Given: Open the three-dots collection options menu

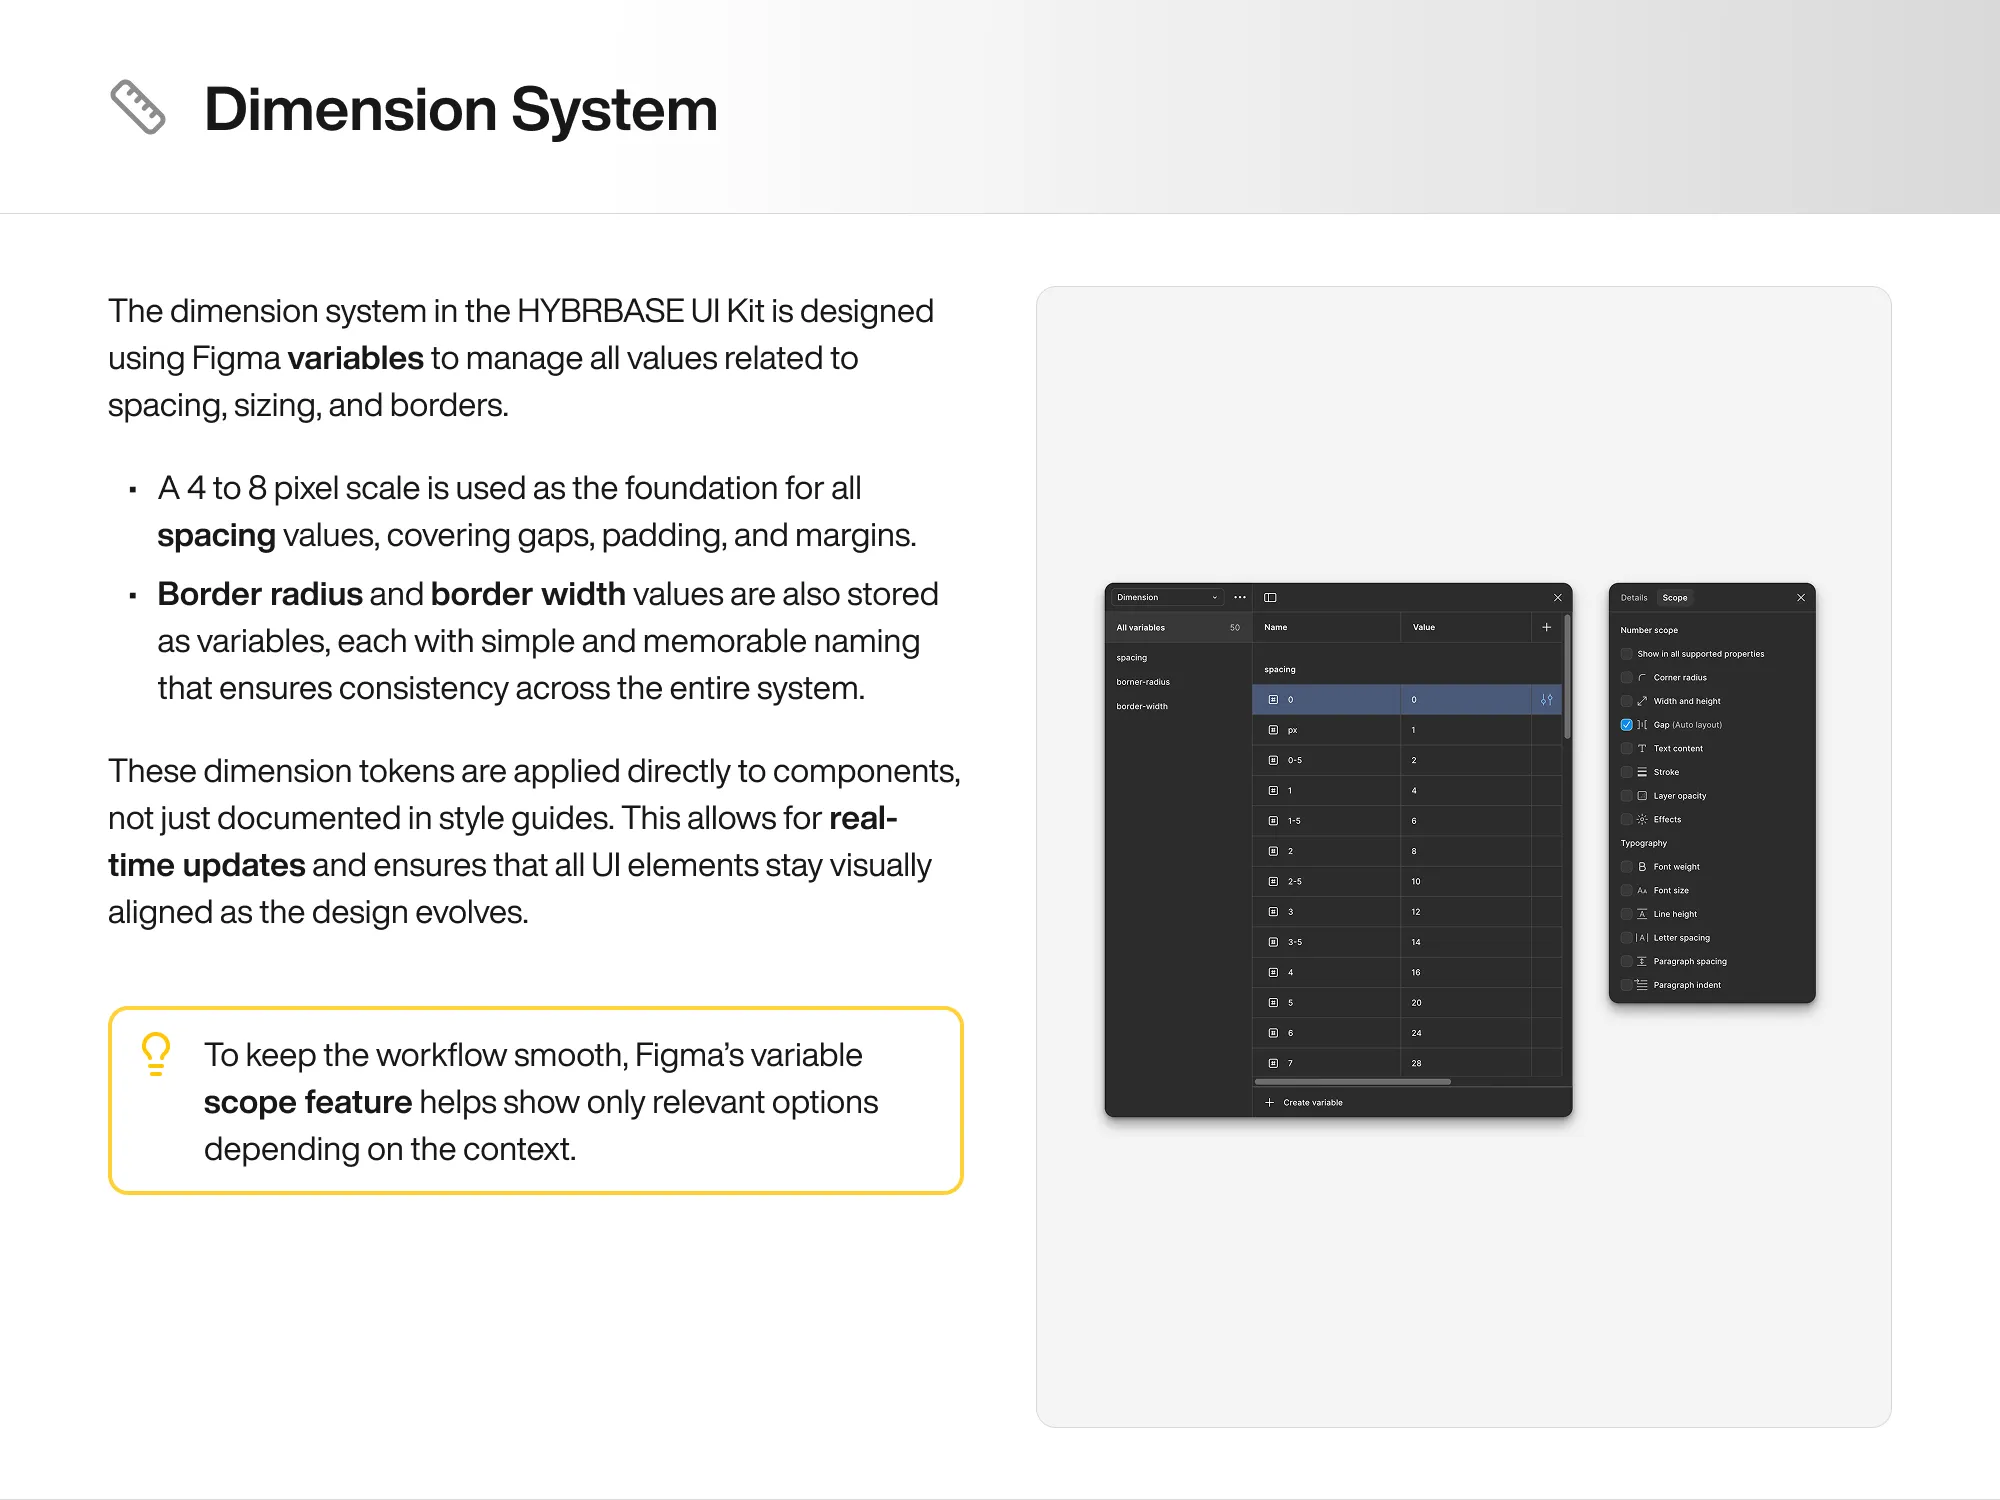Looking at the screenshot, I should tap(1240, 598).
